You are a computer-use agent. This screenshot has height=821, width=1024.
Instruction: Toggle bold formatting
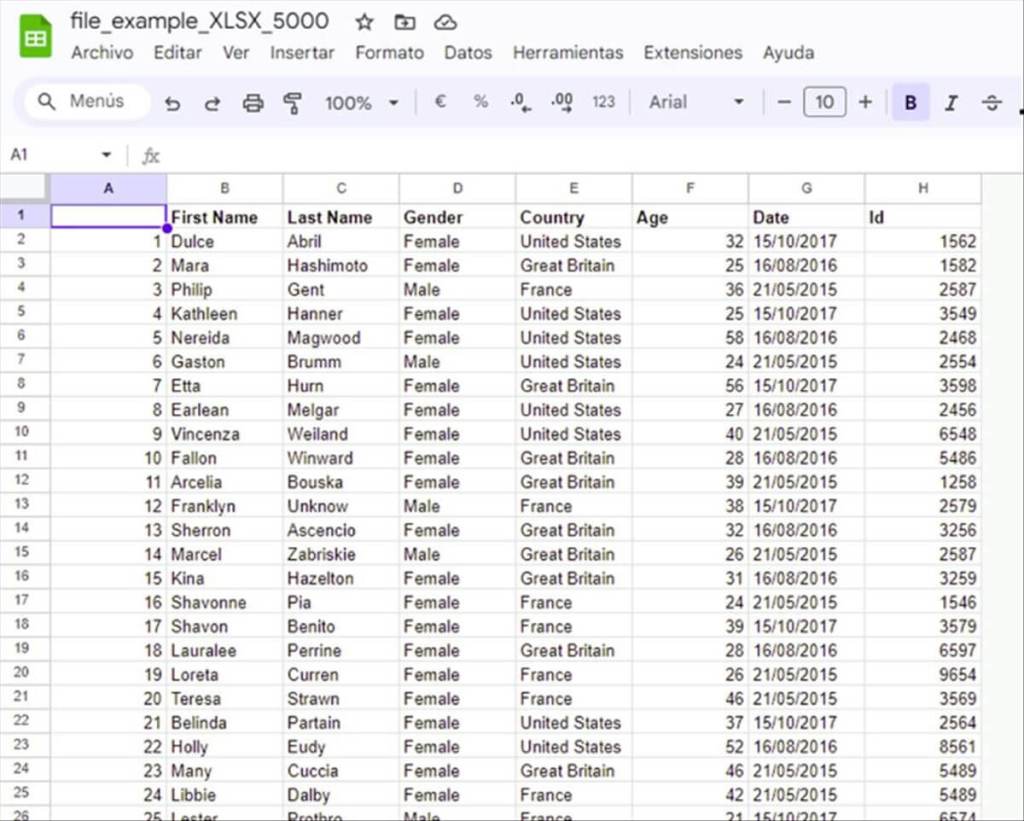[910, 102]
